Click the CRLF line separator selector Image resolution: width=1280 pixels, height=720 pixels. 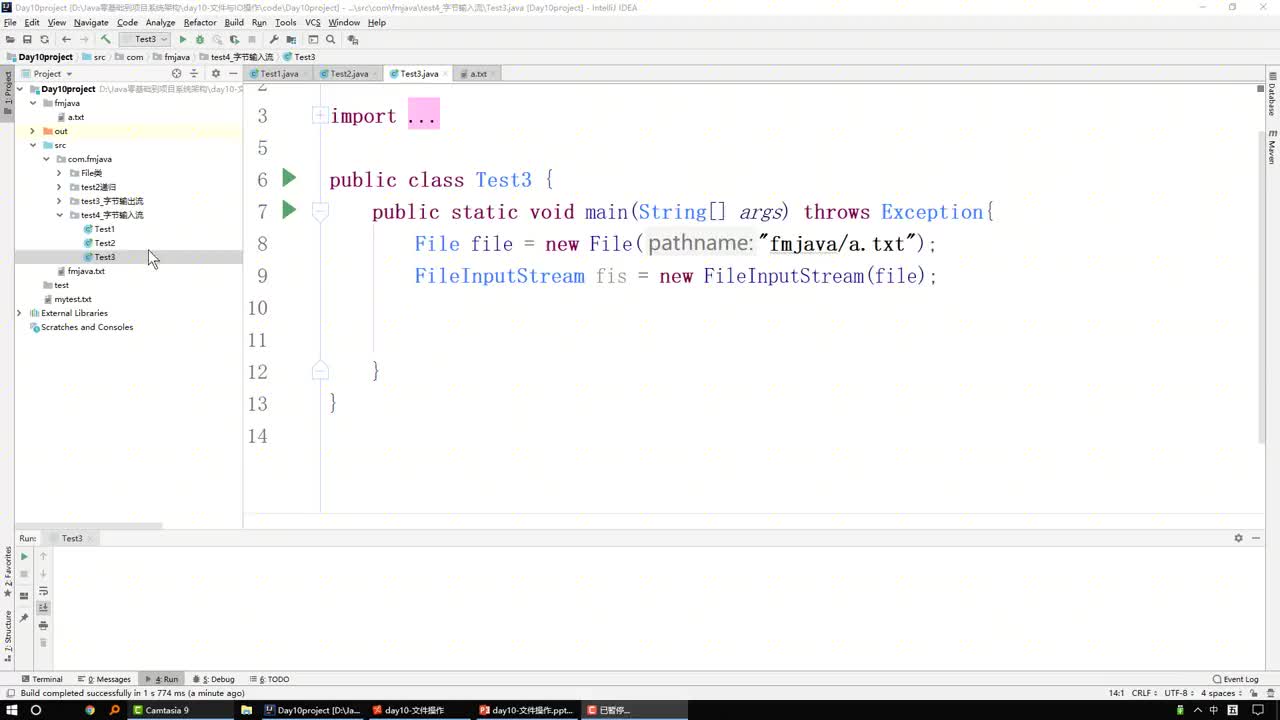[1142, 693]
